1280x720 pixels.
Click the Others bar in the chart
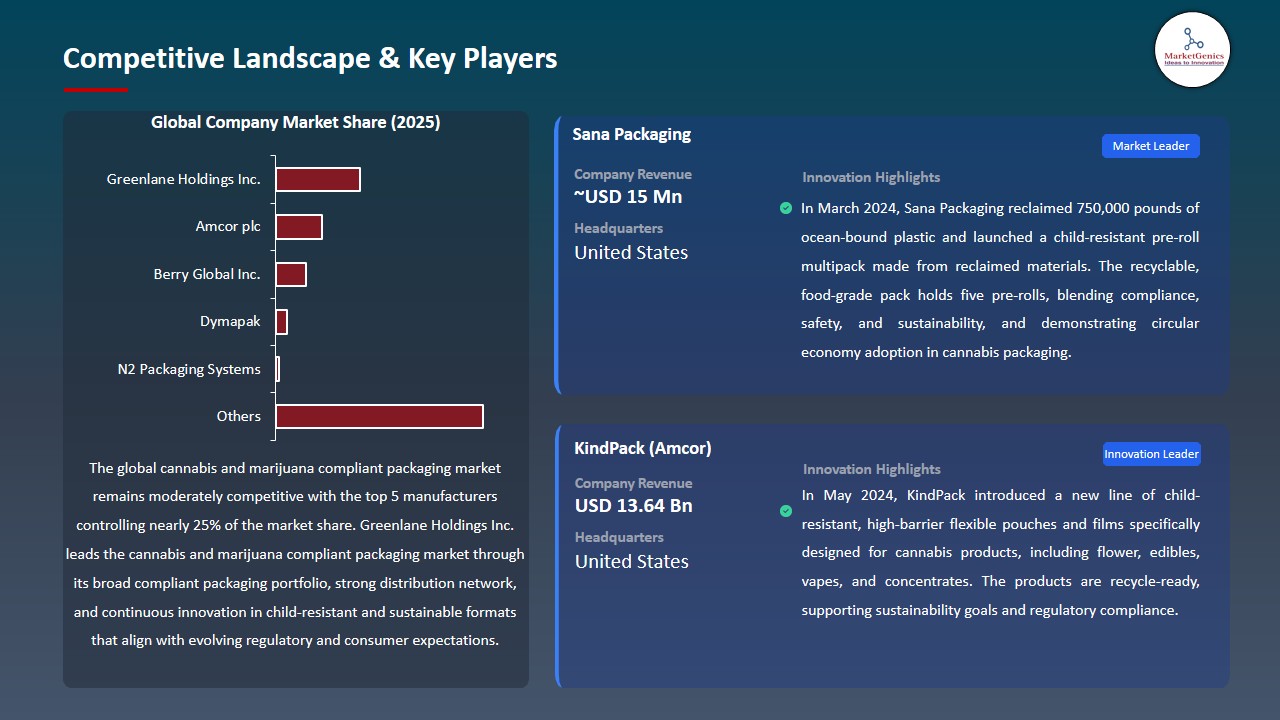[378, 416]
